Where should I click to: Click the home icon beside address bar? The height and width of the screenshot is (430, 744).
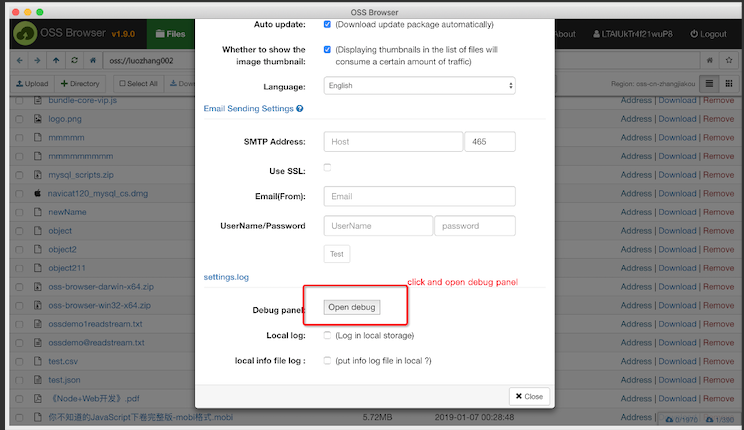93,60
